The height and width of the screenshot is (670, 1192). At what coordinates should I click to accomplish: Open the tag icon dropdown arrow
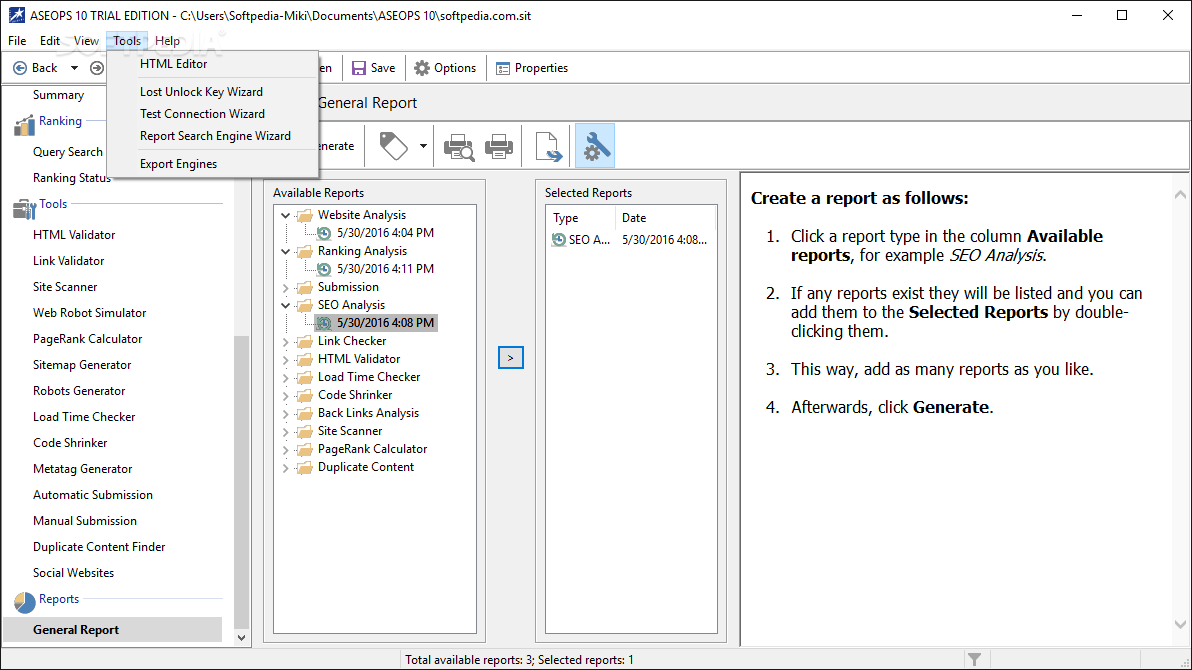423,146
